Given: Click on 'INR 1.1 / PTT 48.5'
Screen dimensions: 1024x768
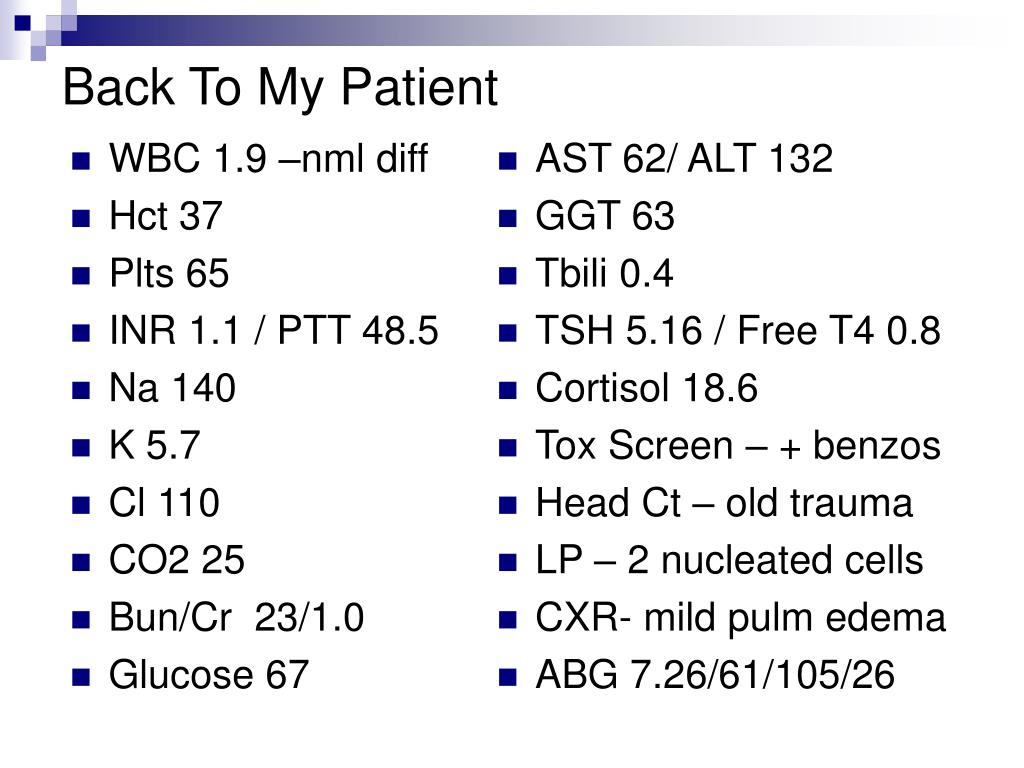Looking at the screenshot, I should [274, 330].
